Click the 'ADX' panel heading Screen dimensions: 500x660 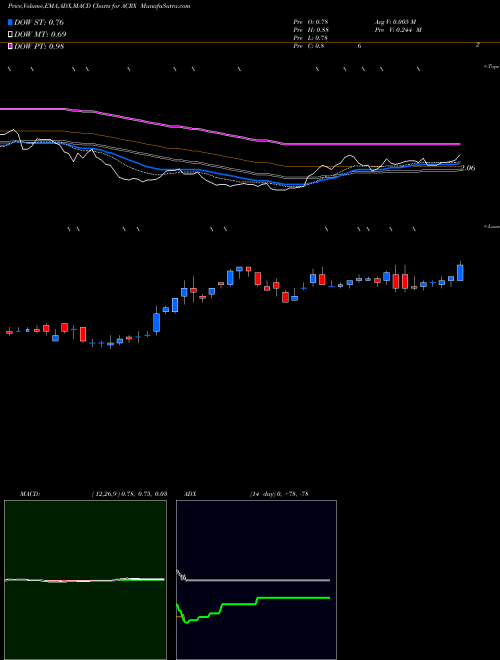[191, 494]
